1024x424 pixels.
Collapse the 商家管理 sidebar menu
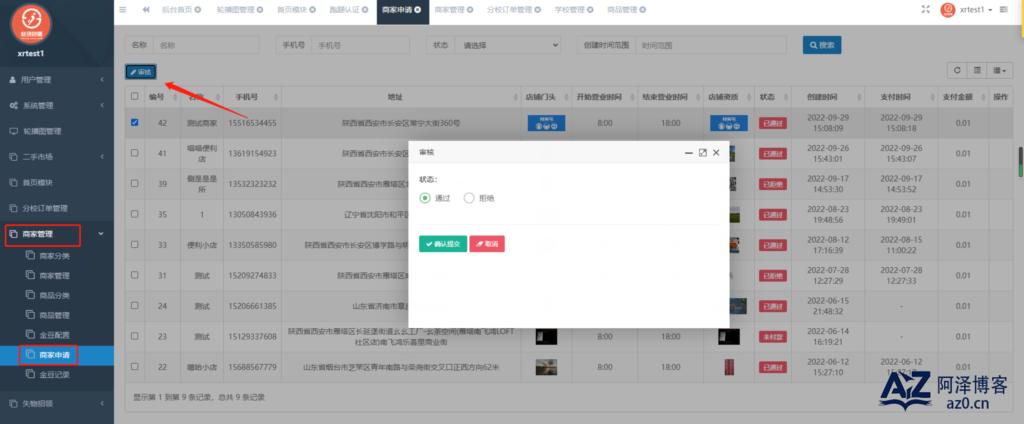[57, 234]
